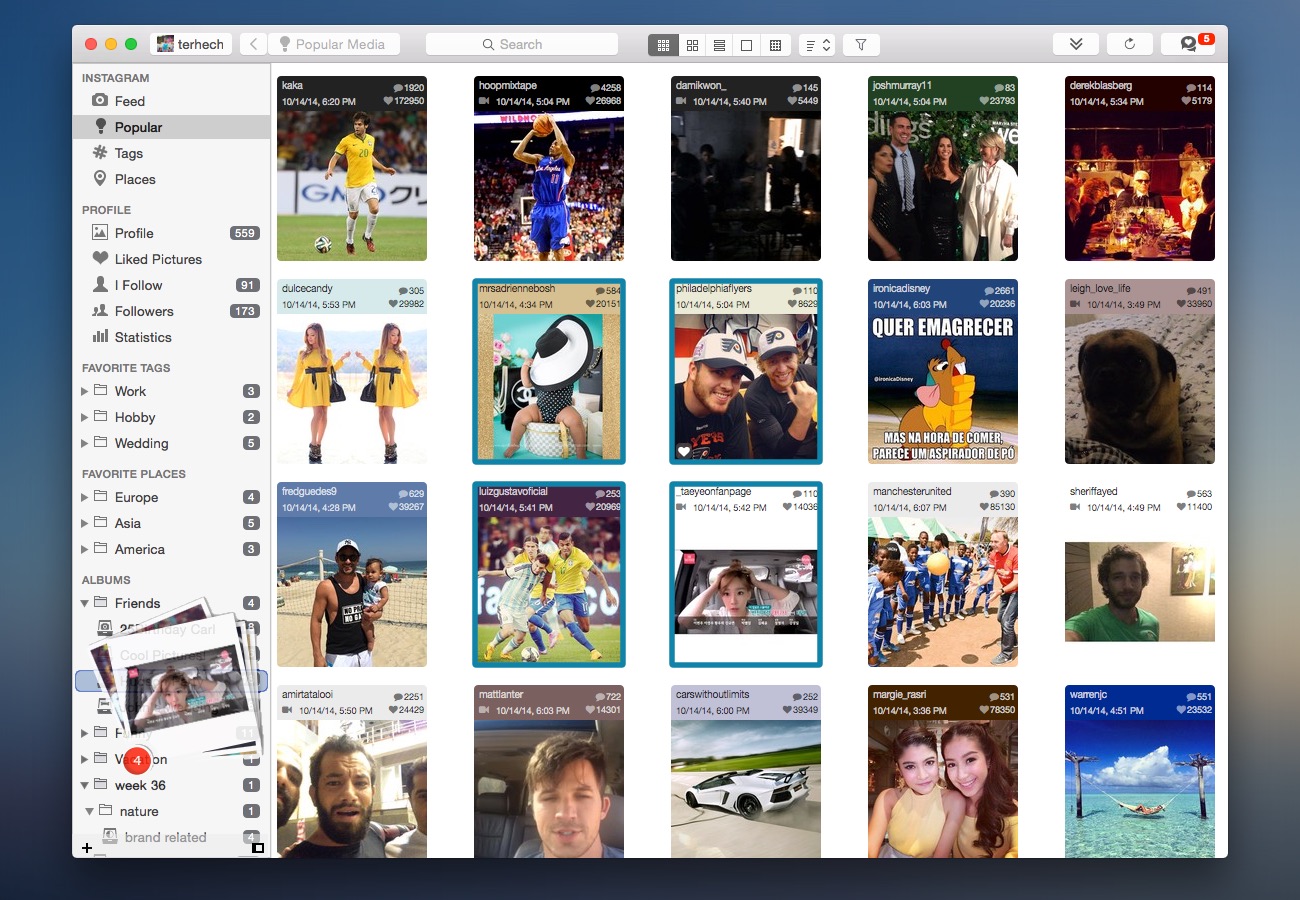Collapse the week 36 album folder
Screen dimensions: 1300x900
pyautogui.click(x=85, y=785)
